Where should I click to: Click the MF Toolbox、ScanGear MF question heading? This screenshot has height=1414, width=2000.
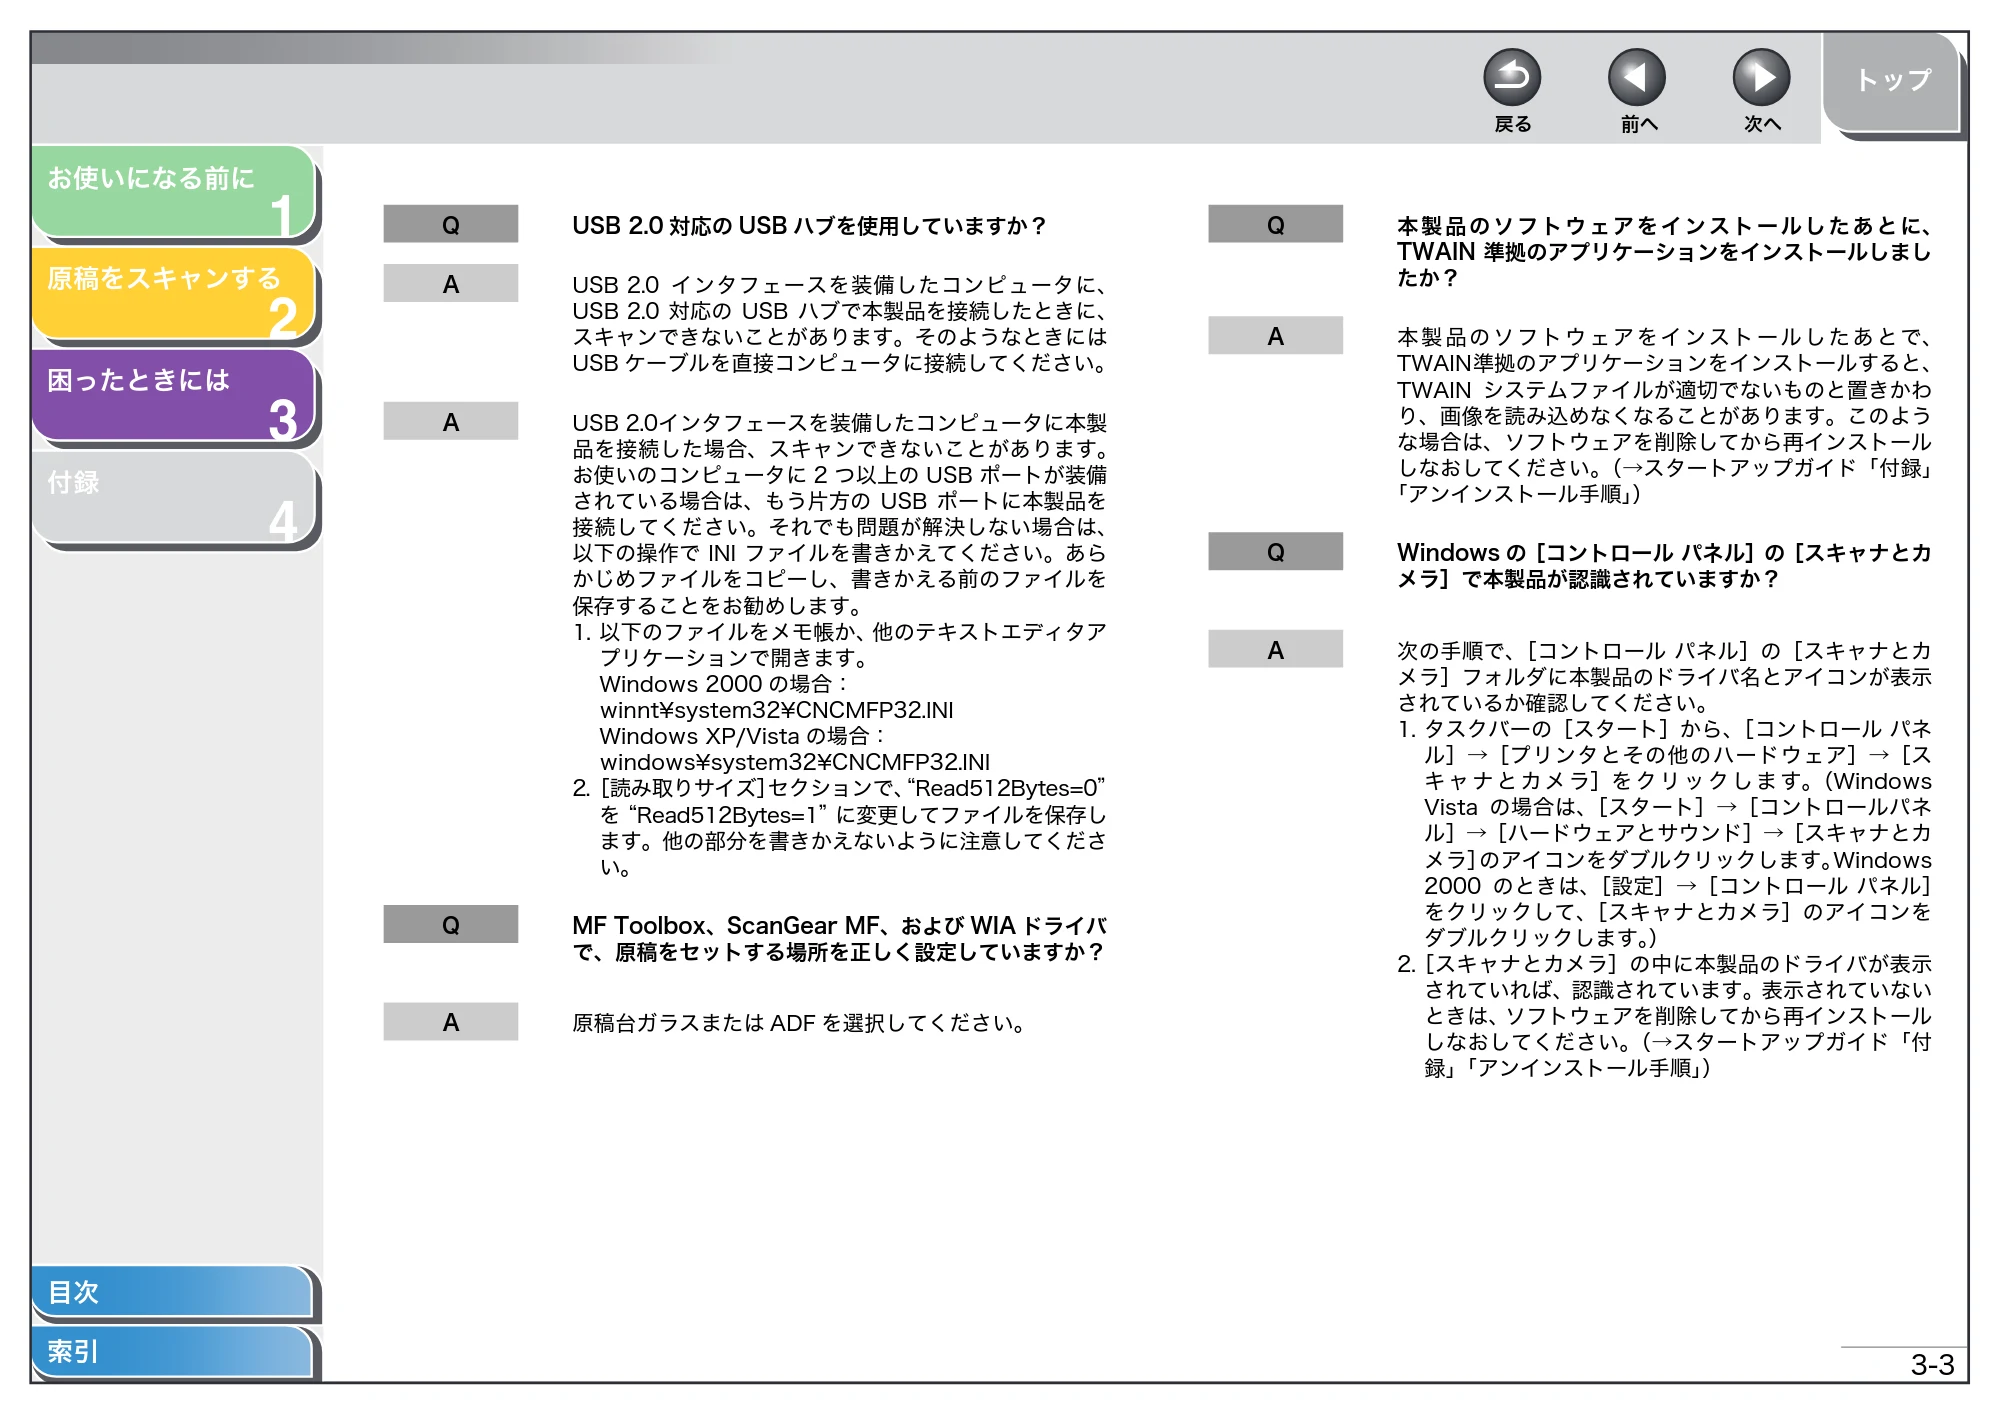[x=840, y=939]
